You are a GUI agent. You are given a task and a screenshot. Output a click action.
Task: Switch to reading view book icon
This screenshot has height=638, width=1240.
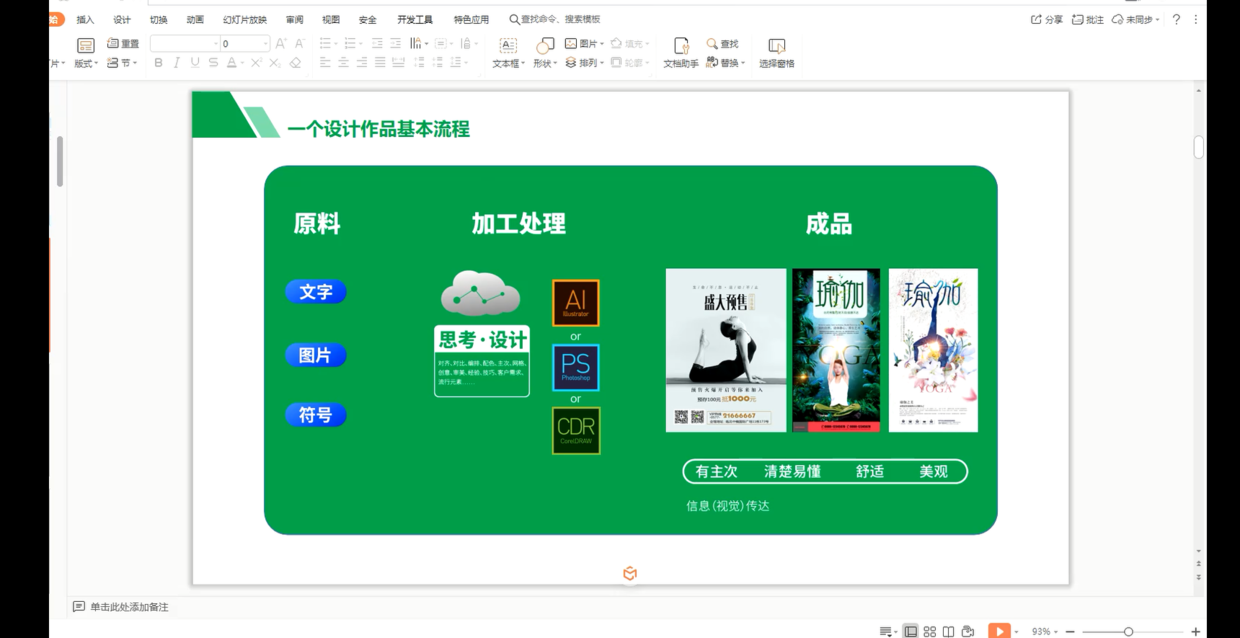click(949, 631)
